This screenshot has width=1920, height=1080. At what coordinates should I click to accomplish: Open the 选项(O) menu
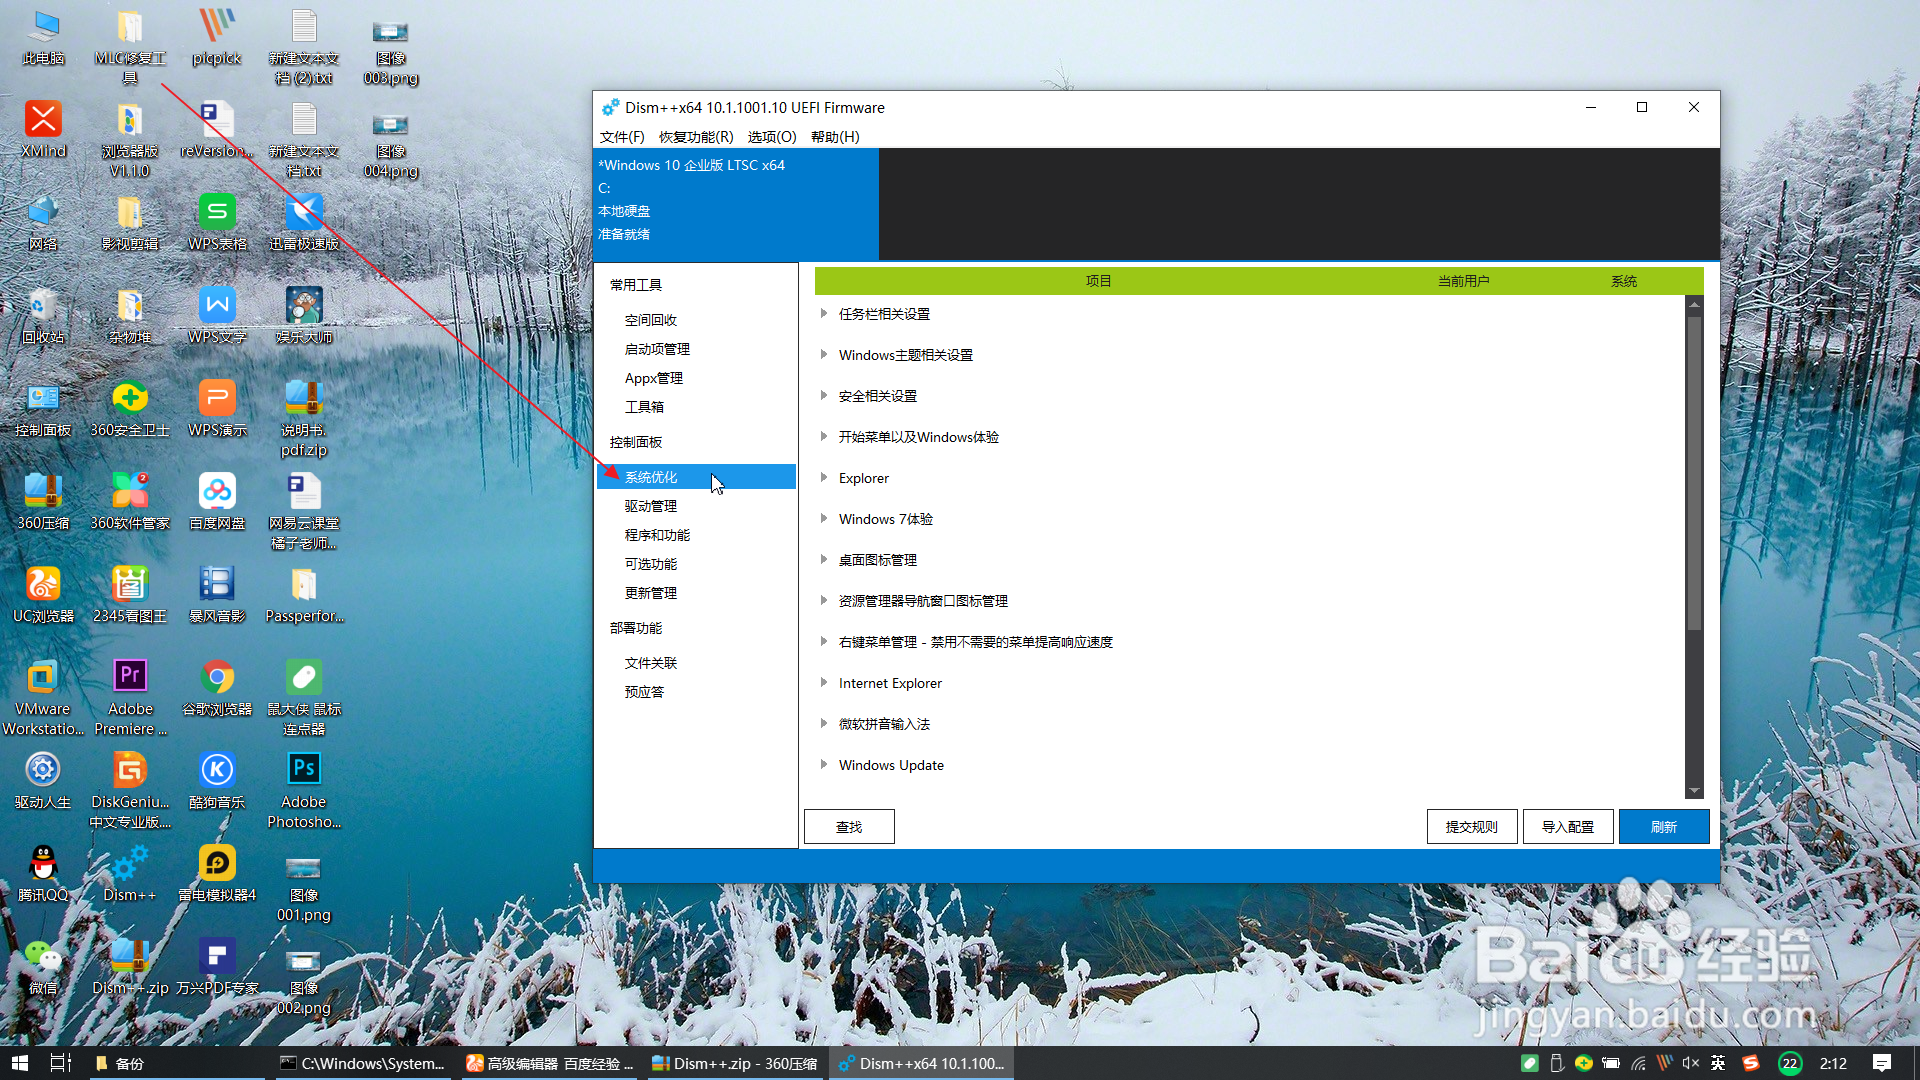771,137
